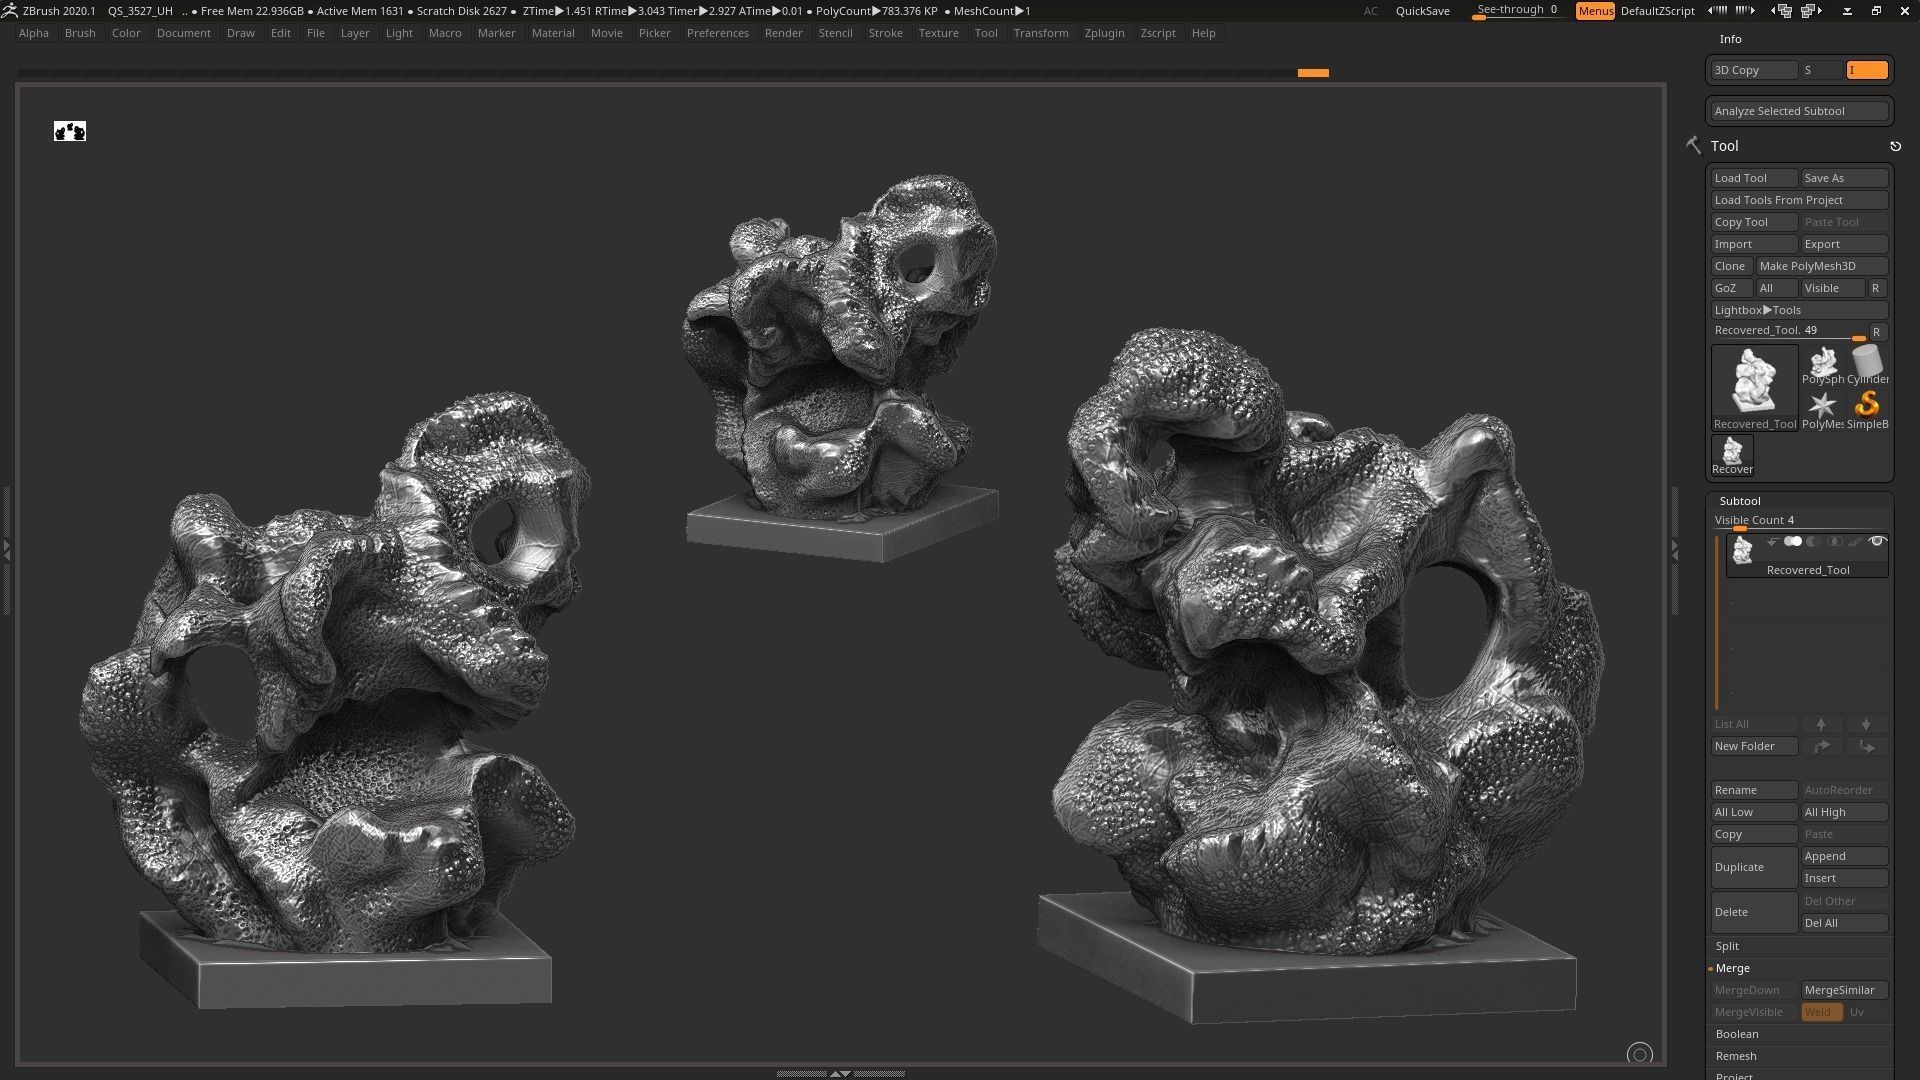Click the subtool intersection mode icon
Viewport: 1920px width, 1080px height.
pyautogui.click(x=1834, y=542)
